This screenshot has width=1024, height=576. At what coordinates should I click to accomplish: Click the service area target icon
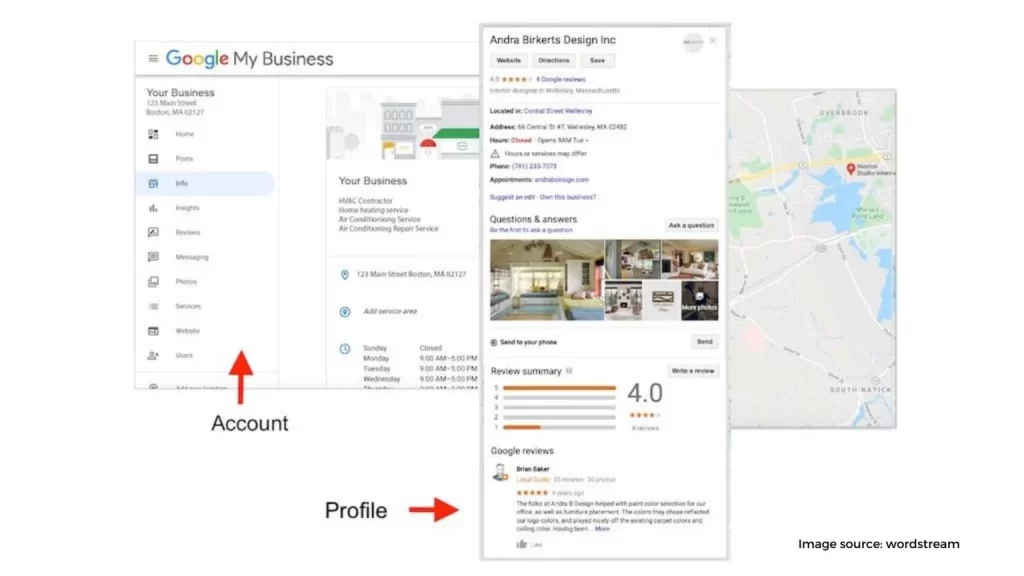[345, 312]
